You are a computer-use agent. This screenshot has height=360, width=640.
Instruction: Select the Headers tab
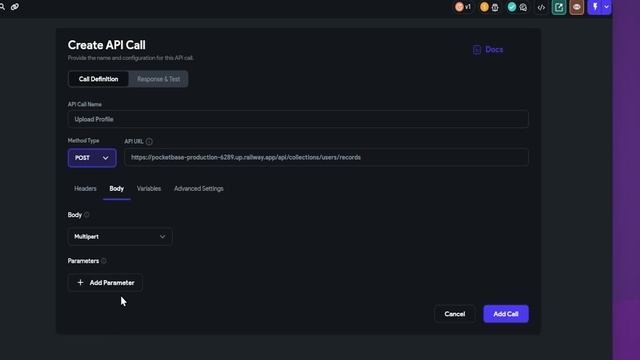pos(85,189)
